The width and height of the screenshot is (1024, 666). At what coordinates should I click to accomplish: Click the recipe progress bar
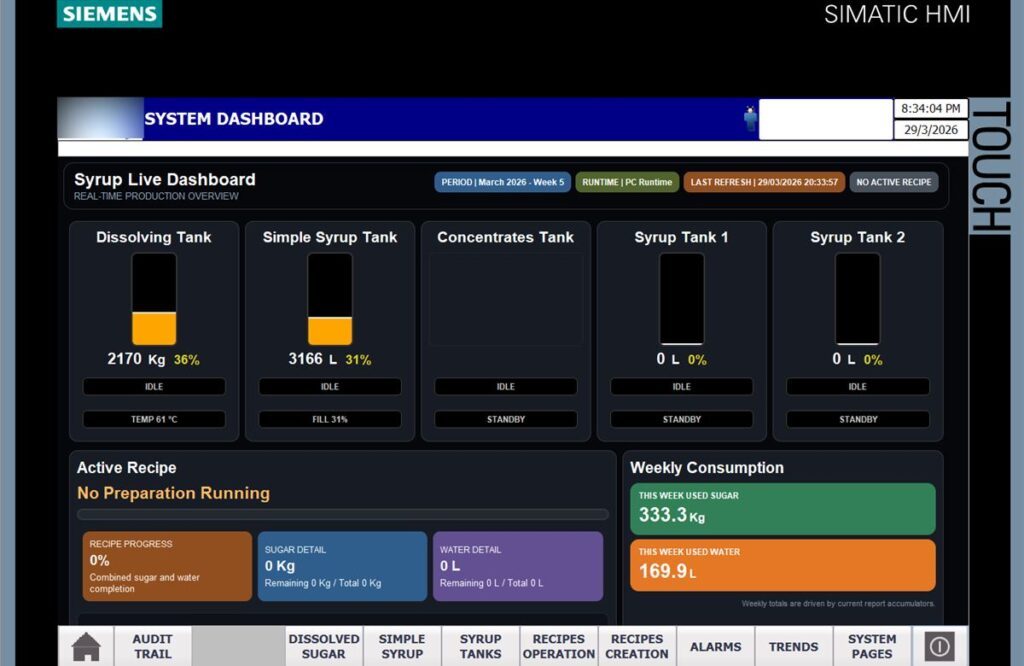343,515
